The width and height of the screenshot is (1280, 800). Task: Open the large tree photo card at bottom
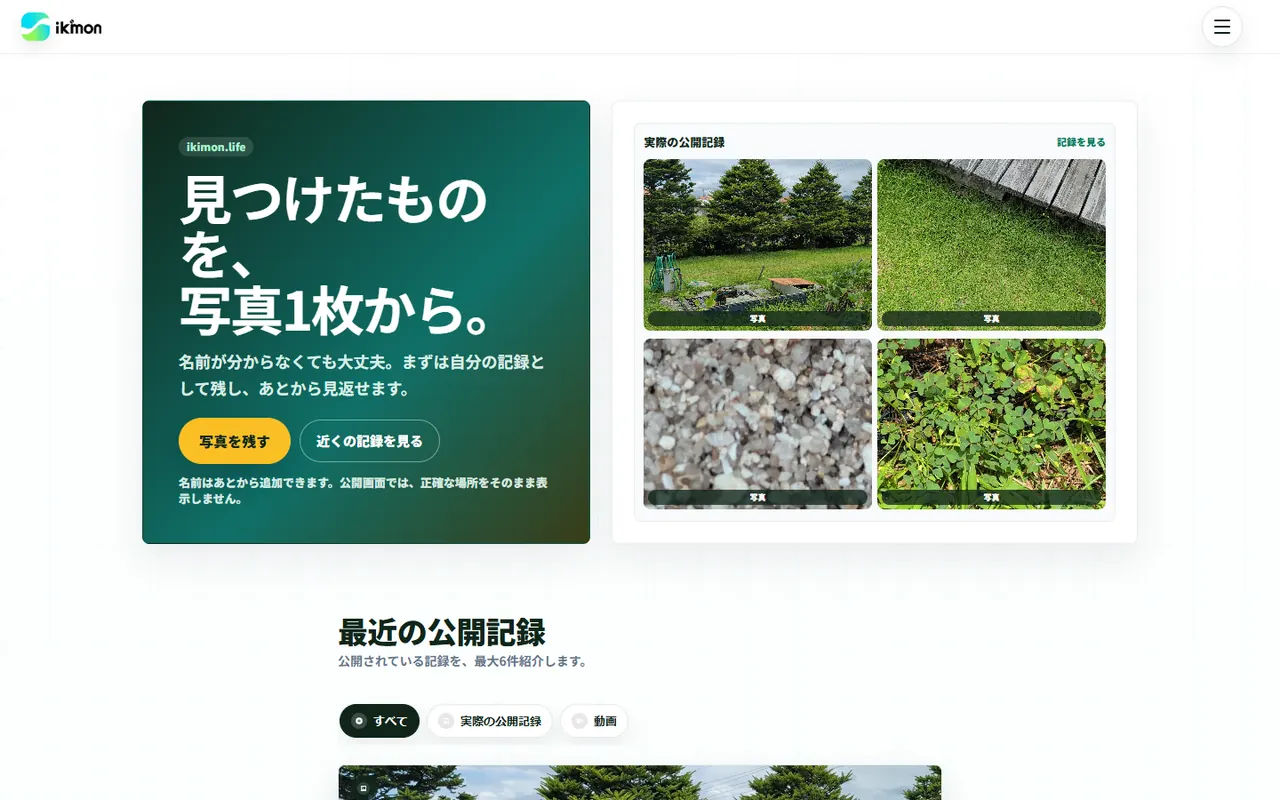(640, 783)
